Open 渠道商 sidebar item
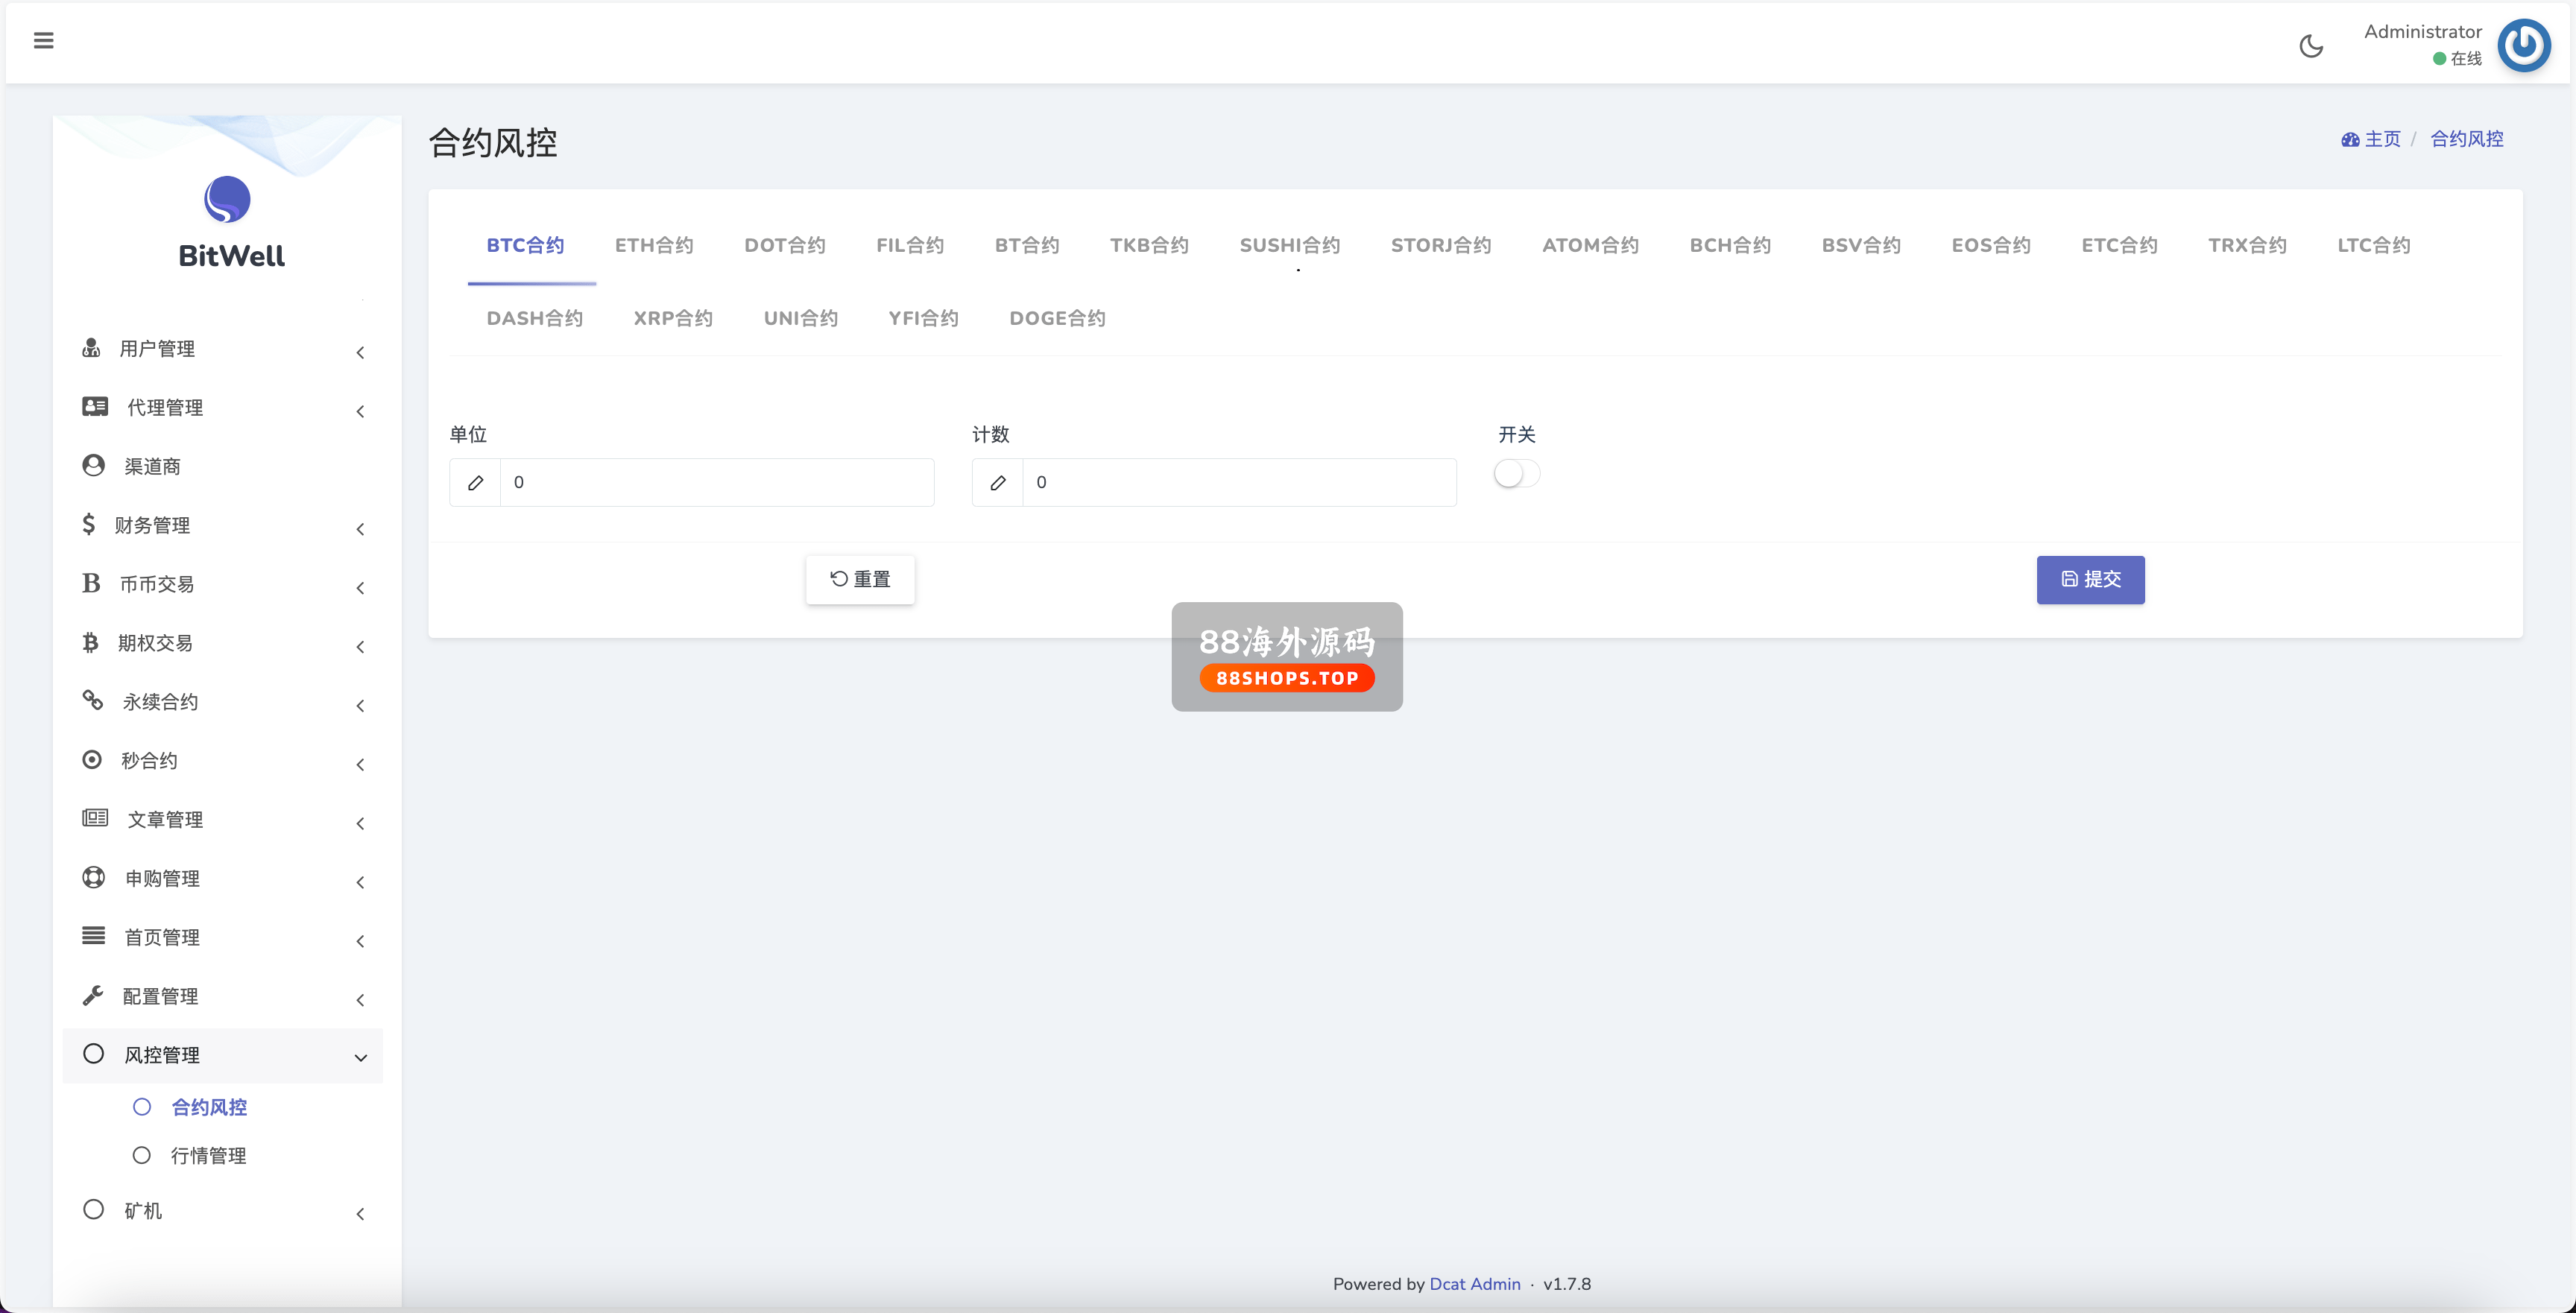2576x1313 pixels. point(152,466)
